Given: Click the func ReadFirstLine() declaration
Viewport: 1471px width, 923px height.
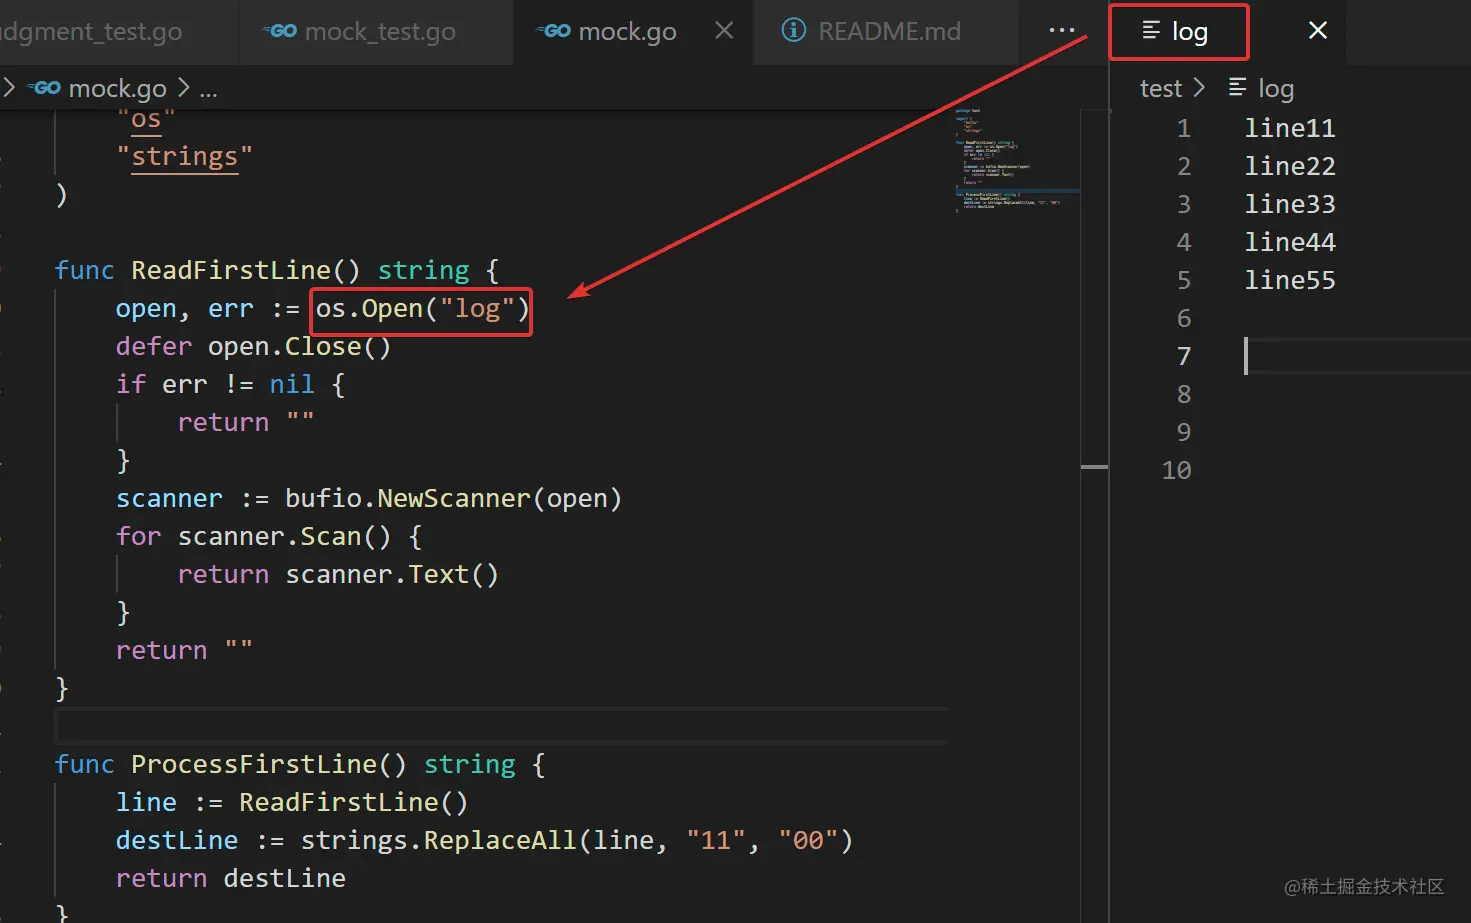Looking at the screenshot, I should point(276,271).
